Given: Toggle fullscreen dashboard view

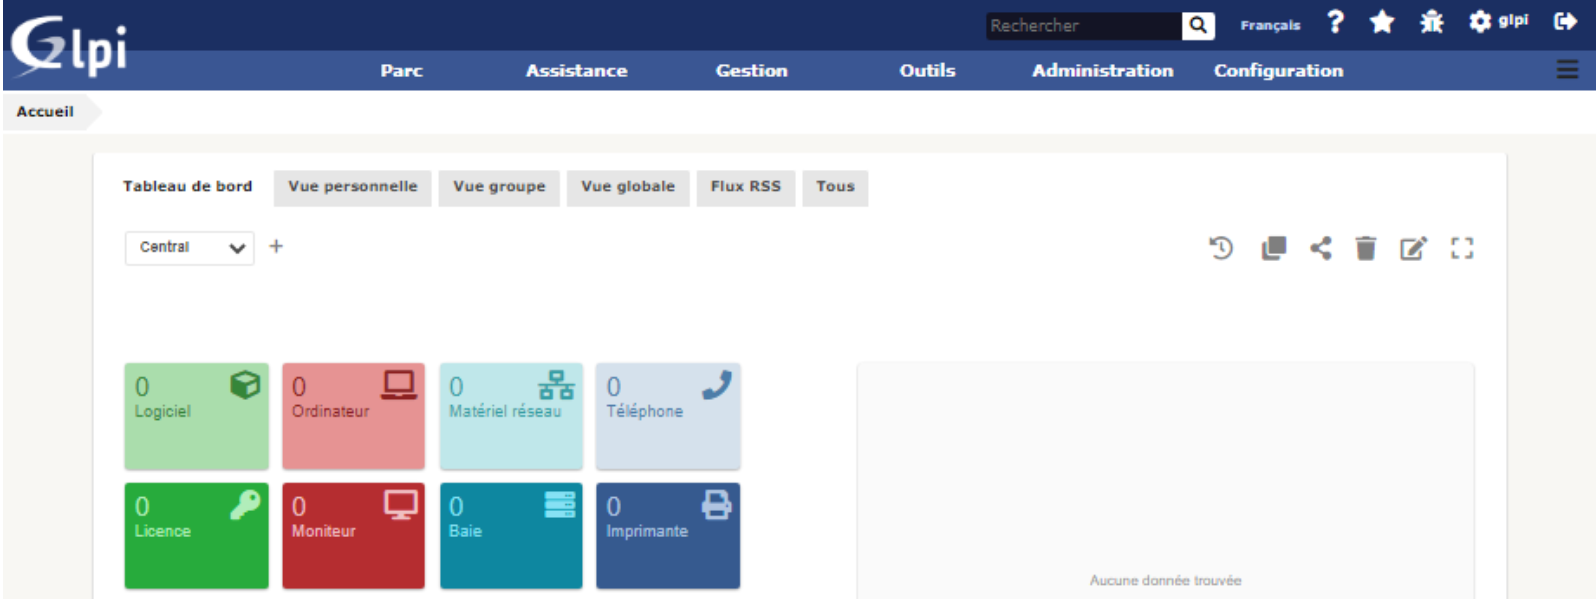Looking at the screenshot, I should click(x=1462, y=248).
